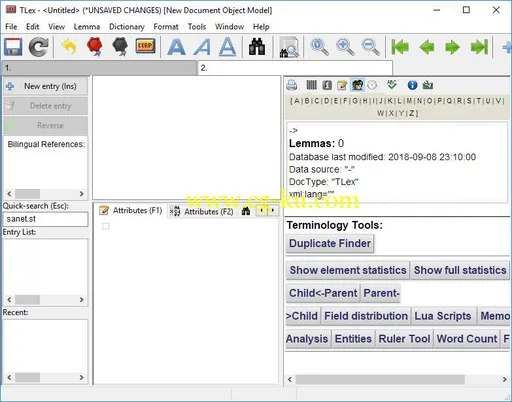Go to next entry green right arrow

click(452, 47)
